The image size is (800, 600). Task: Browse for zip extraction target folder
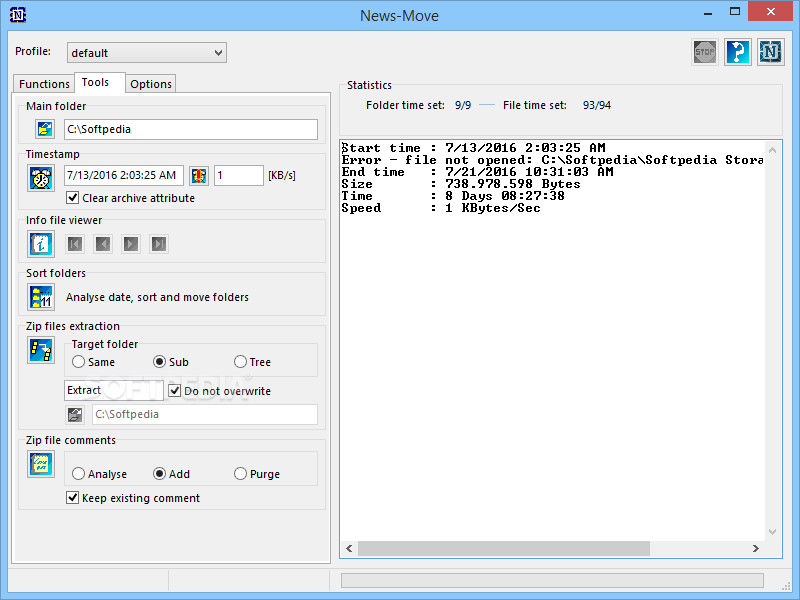75,415
